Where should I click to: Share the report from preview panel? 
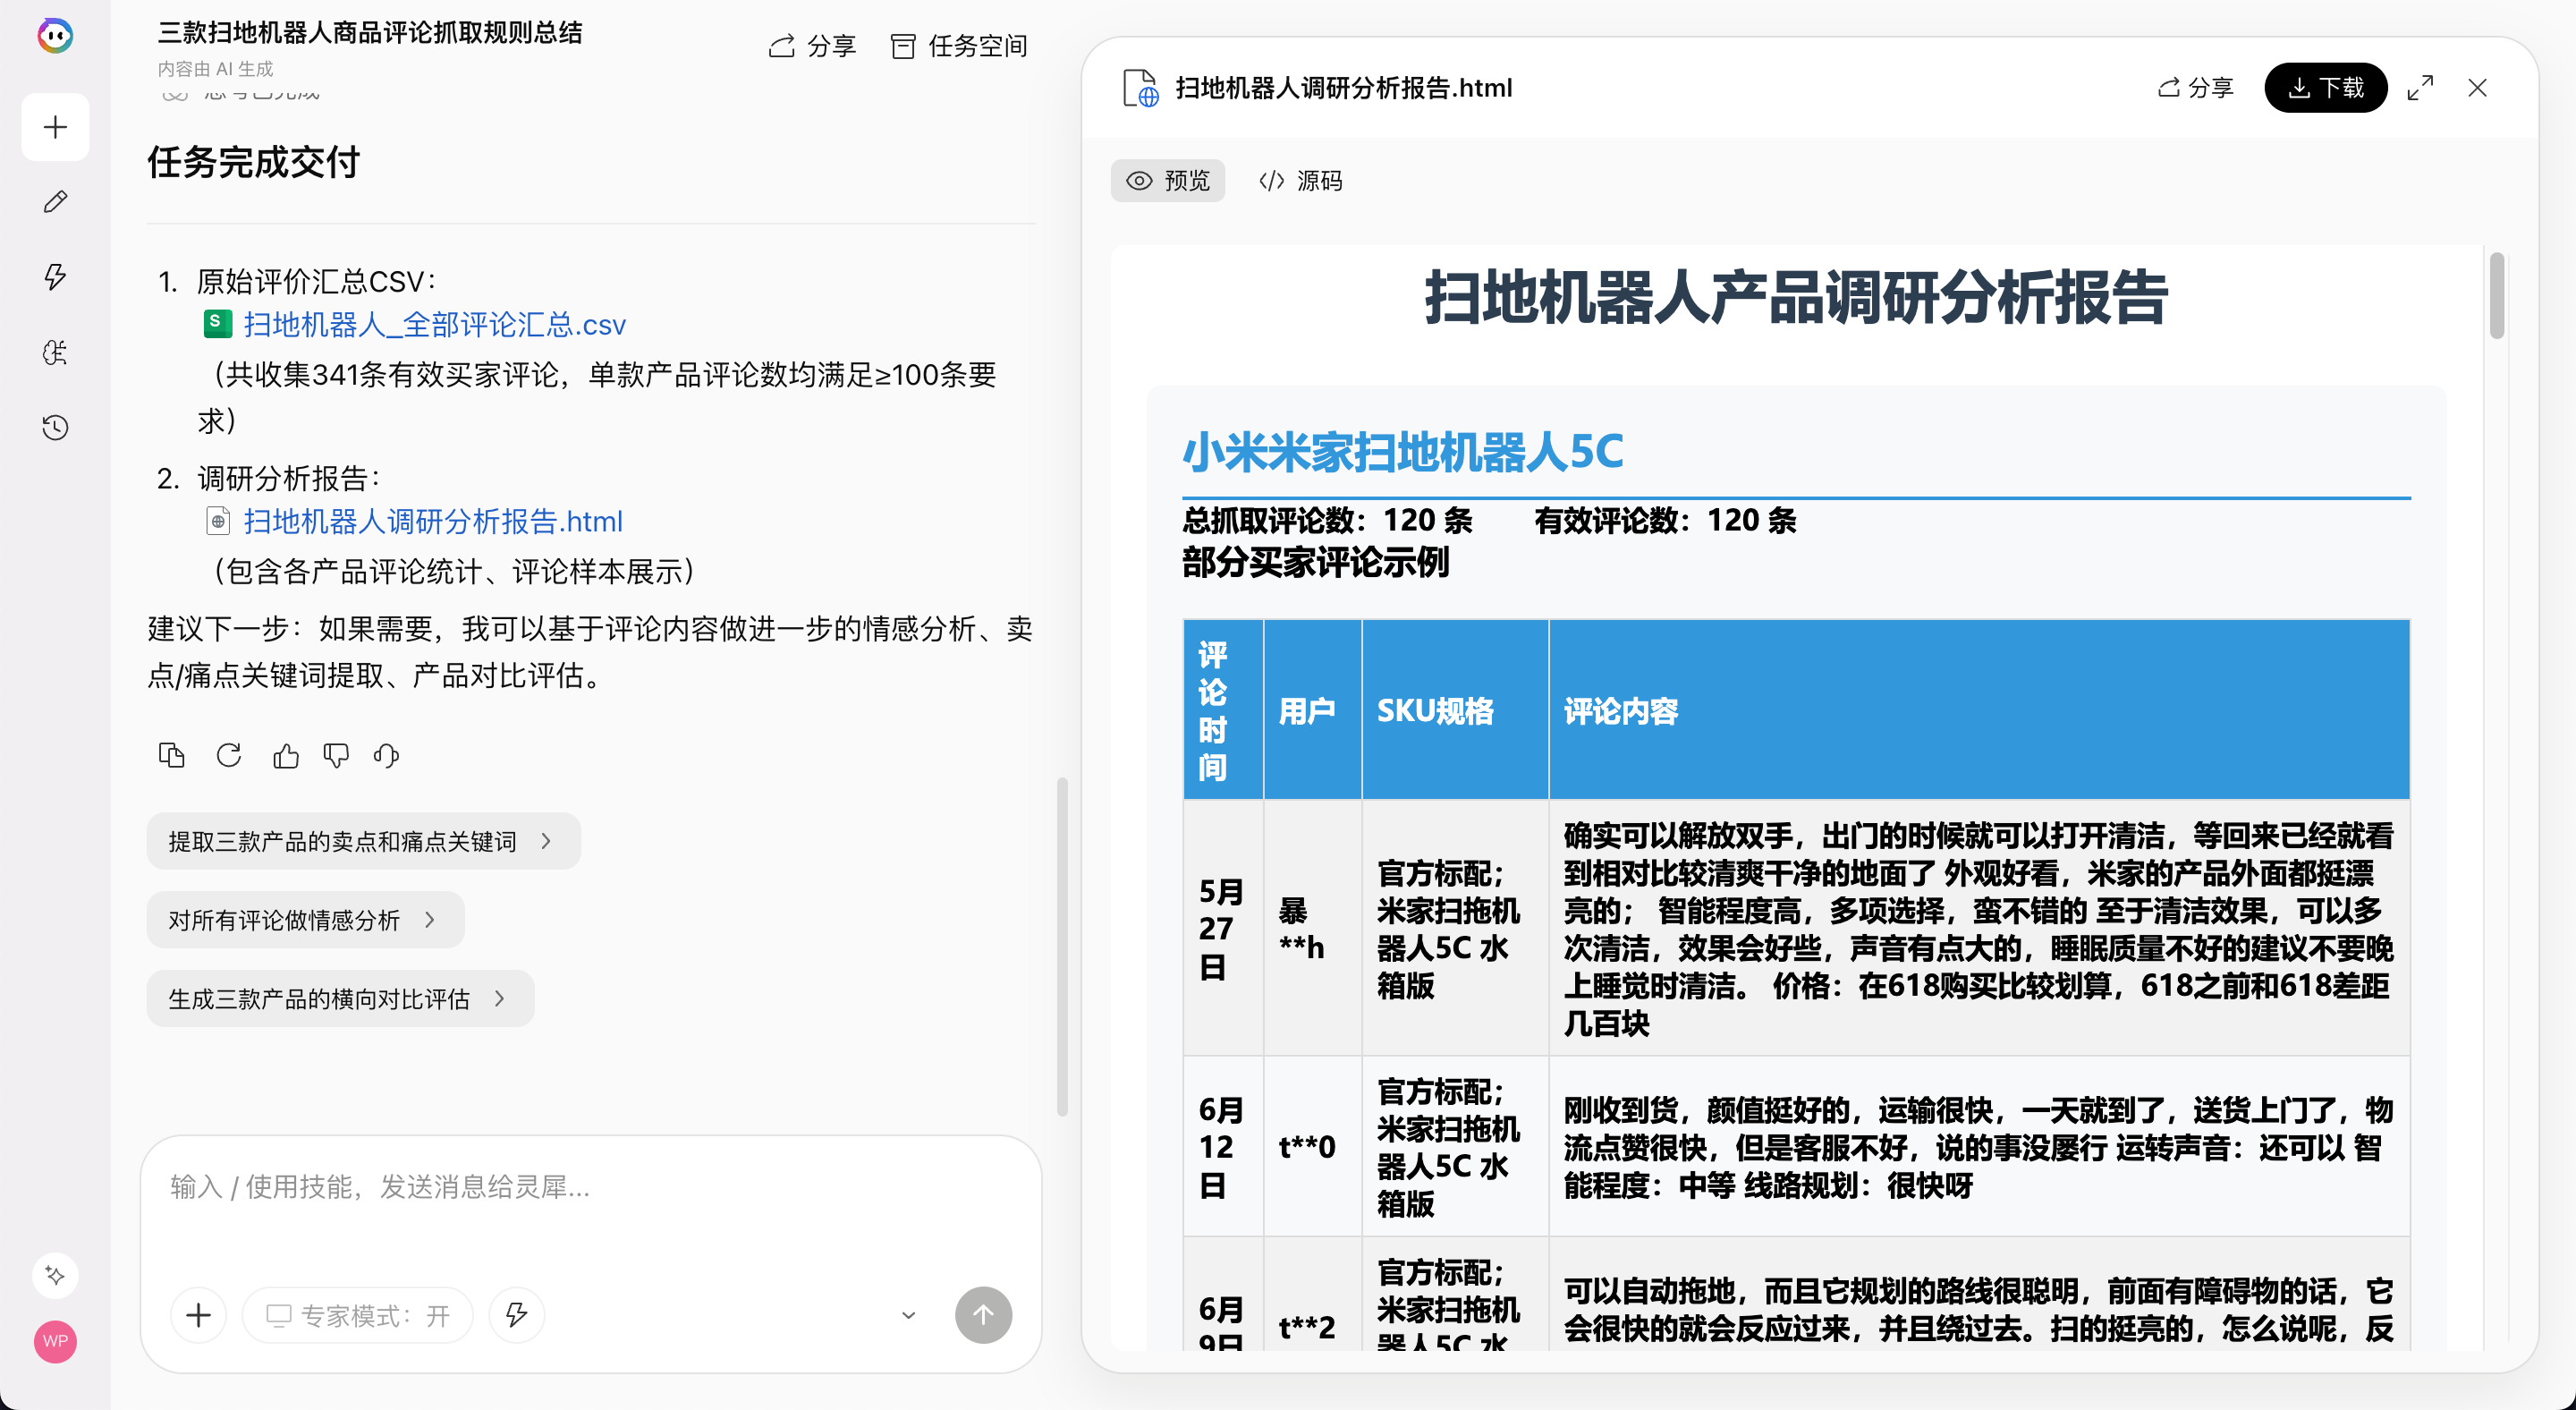(x=2195, y=88)
